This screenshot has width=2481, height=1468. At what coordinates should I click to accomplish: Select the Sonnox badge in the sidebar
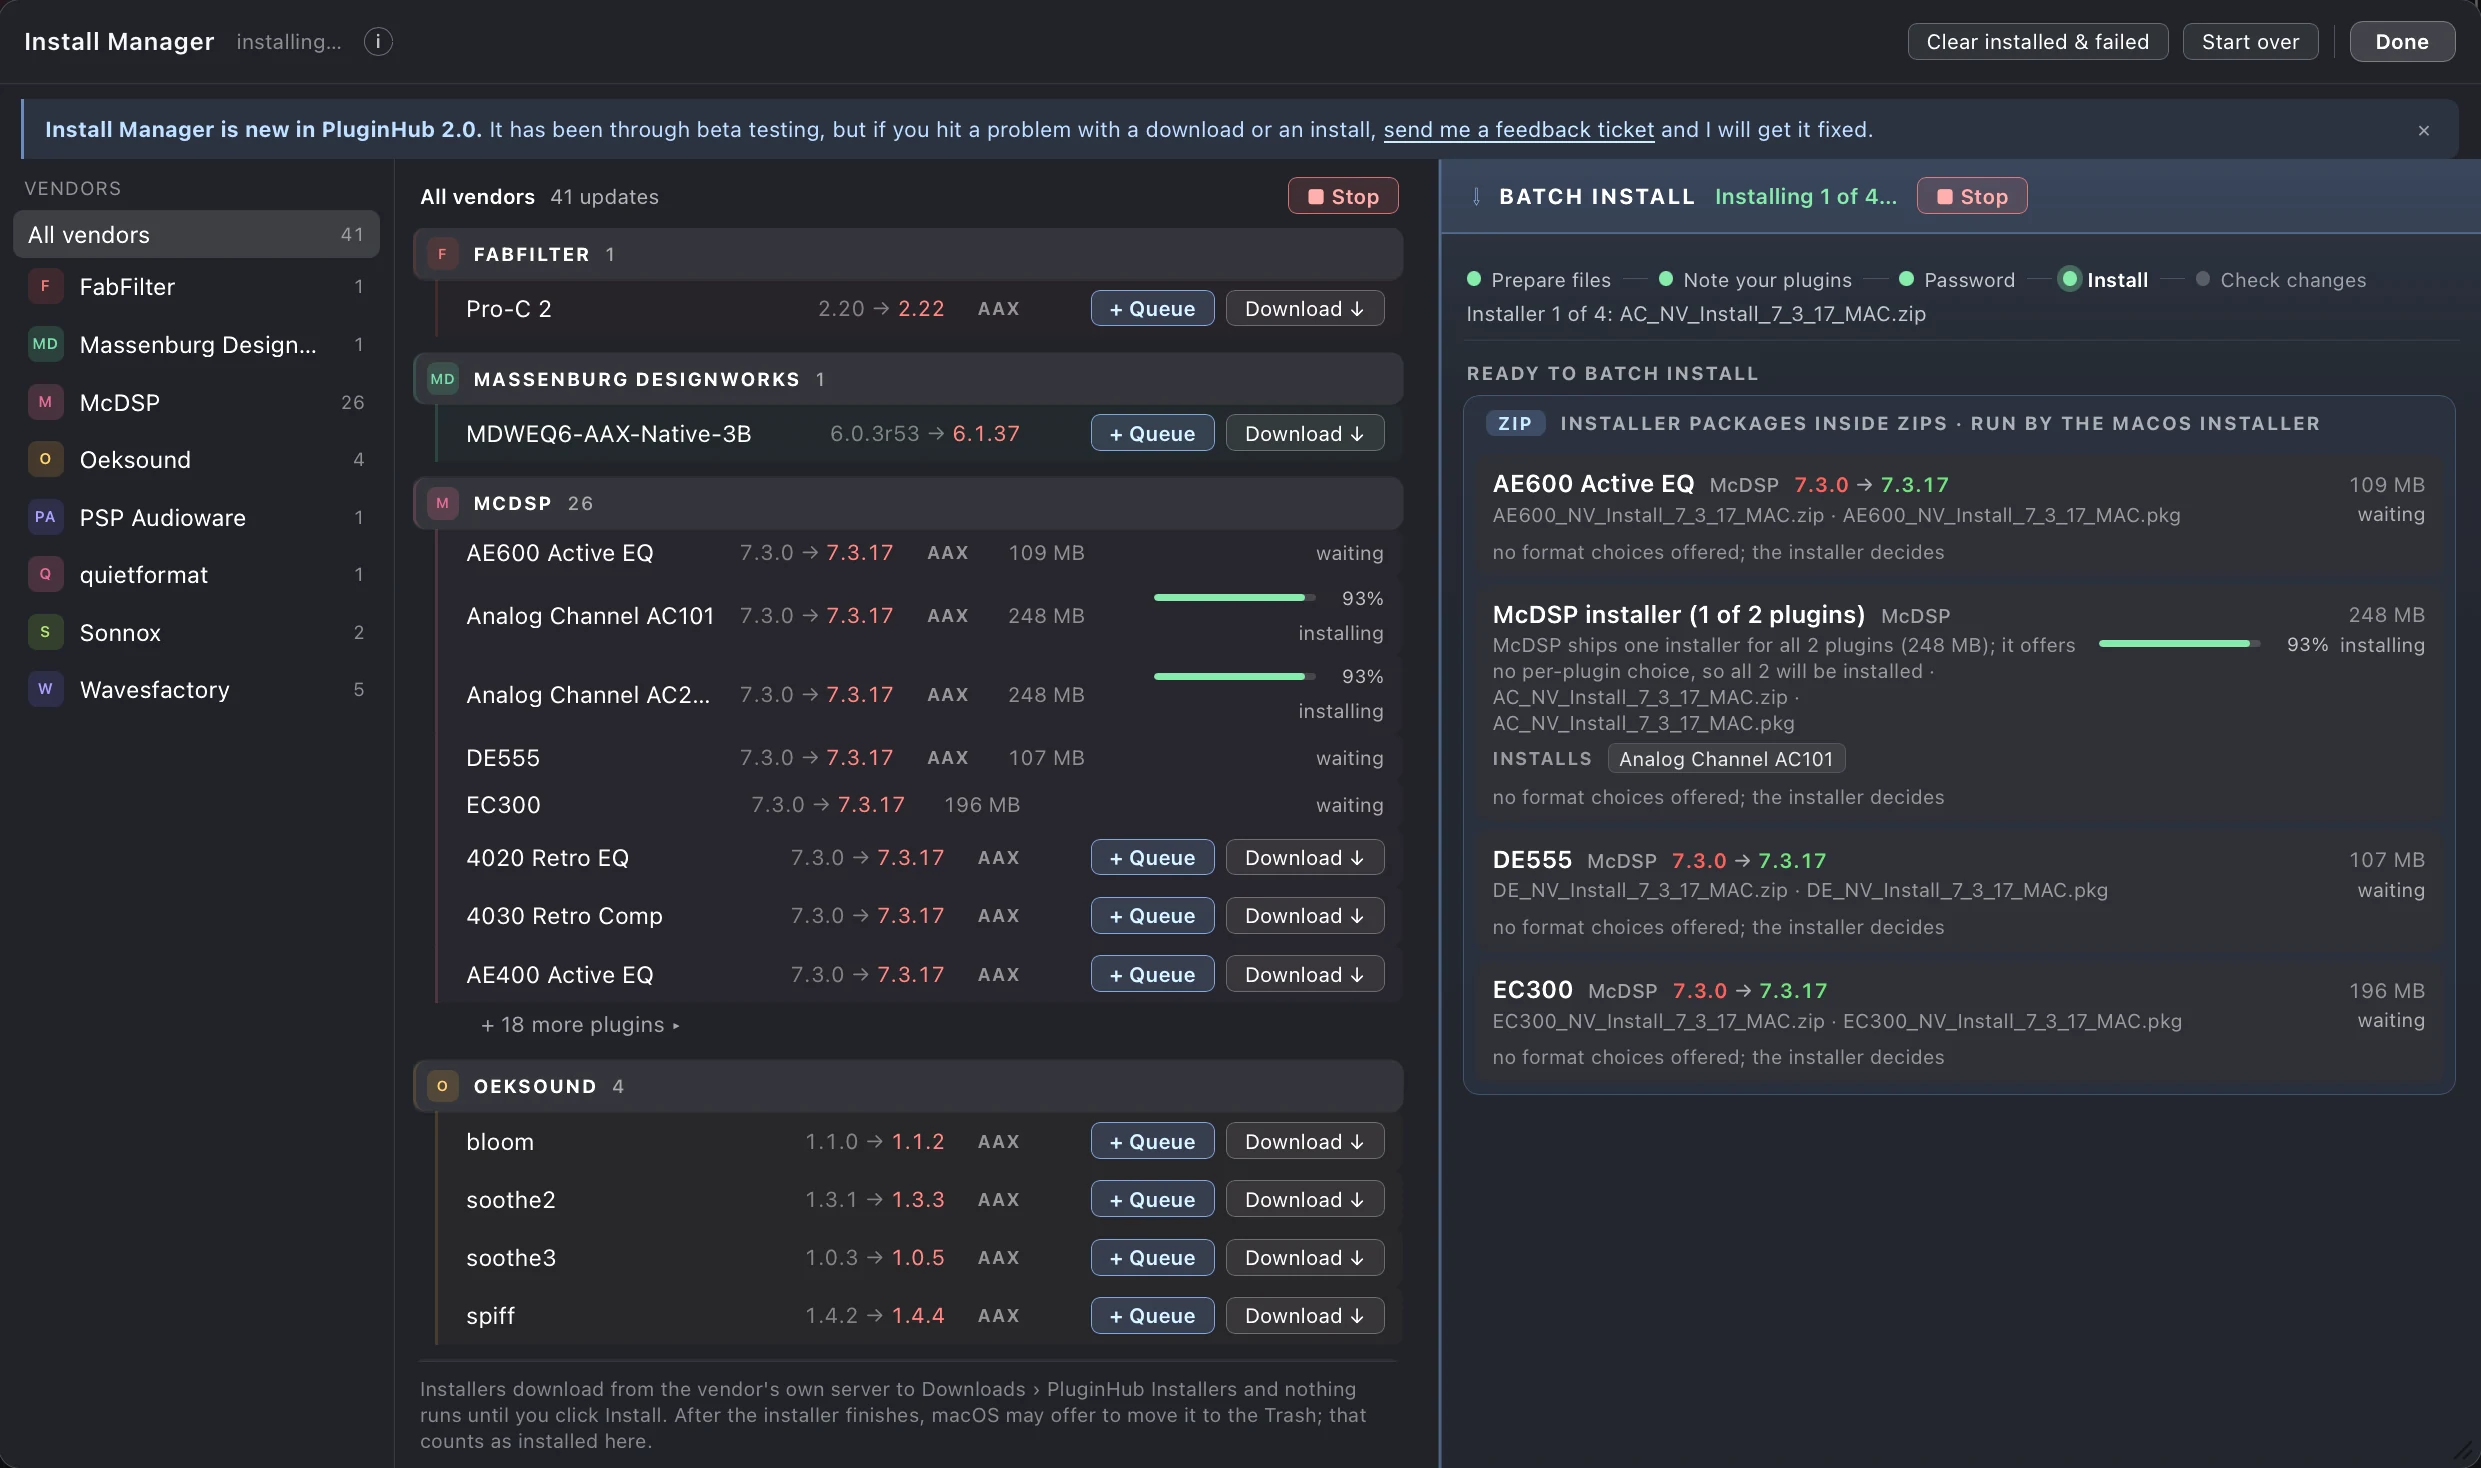tap(45, 633)
